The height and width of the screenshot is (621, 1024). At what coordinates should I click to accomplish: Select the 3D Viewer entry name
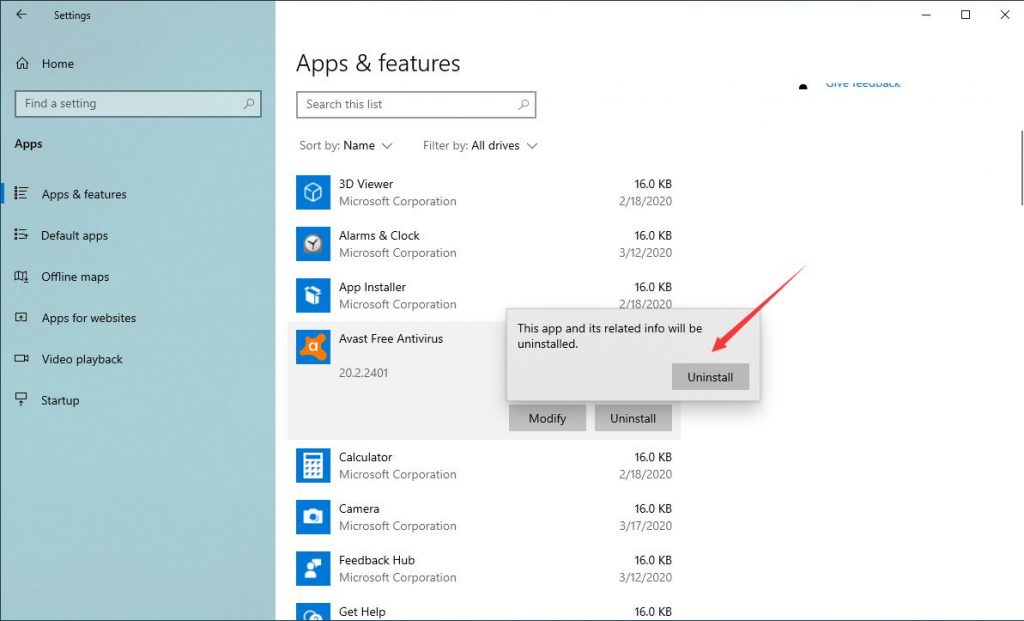point(366,184)
